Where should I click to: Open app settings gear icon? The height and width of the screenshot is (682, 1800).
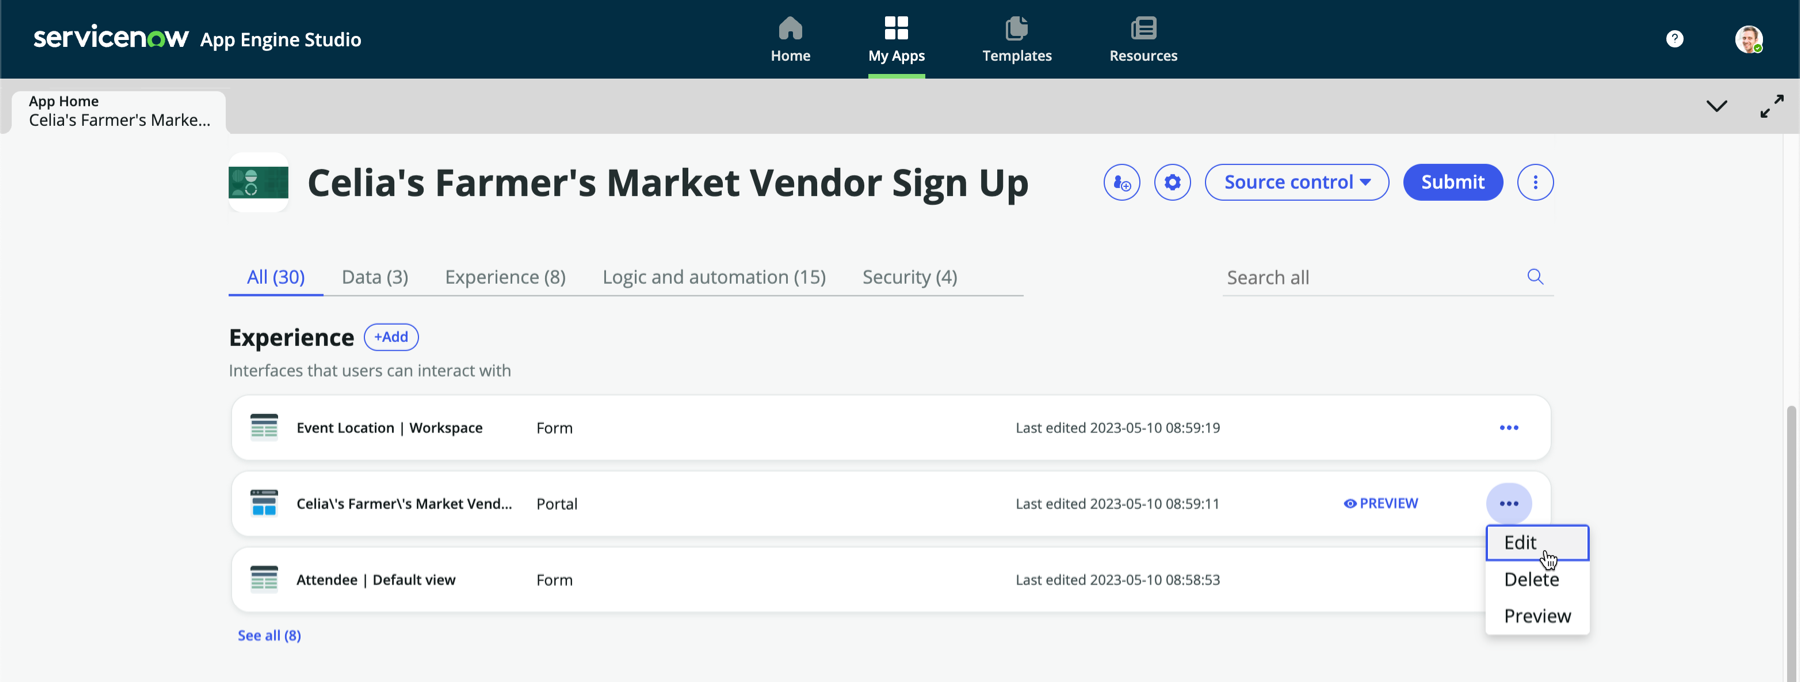(1172, 182)
